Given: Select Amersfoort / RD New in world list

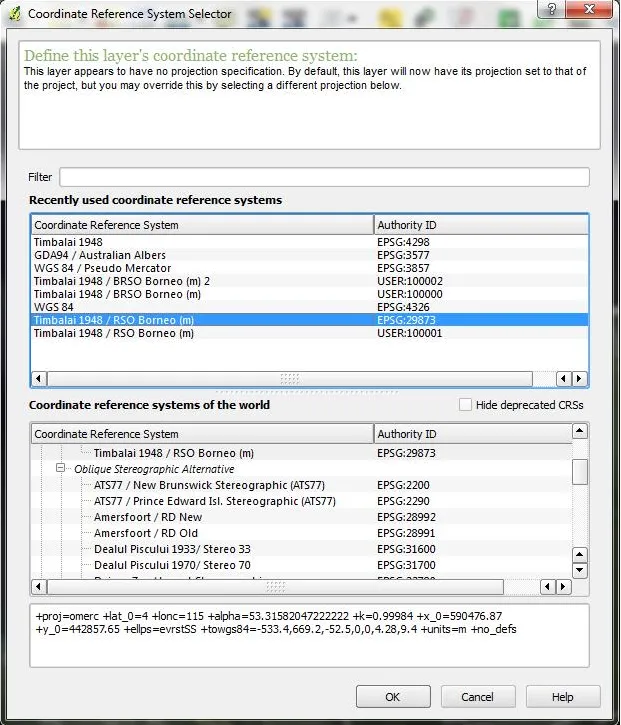Looking at the screenshot, I should pos(148,517).
